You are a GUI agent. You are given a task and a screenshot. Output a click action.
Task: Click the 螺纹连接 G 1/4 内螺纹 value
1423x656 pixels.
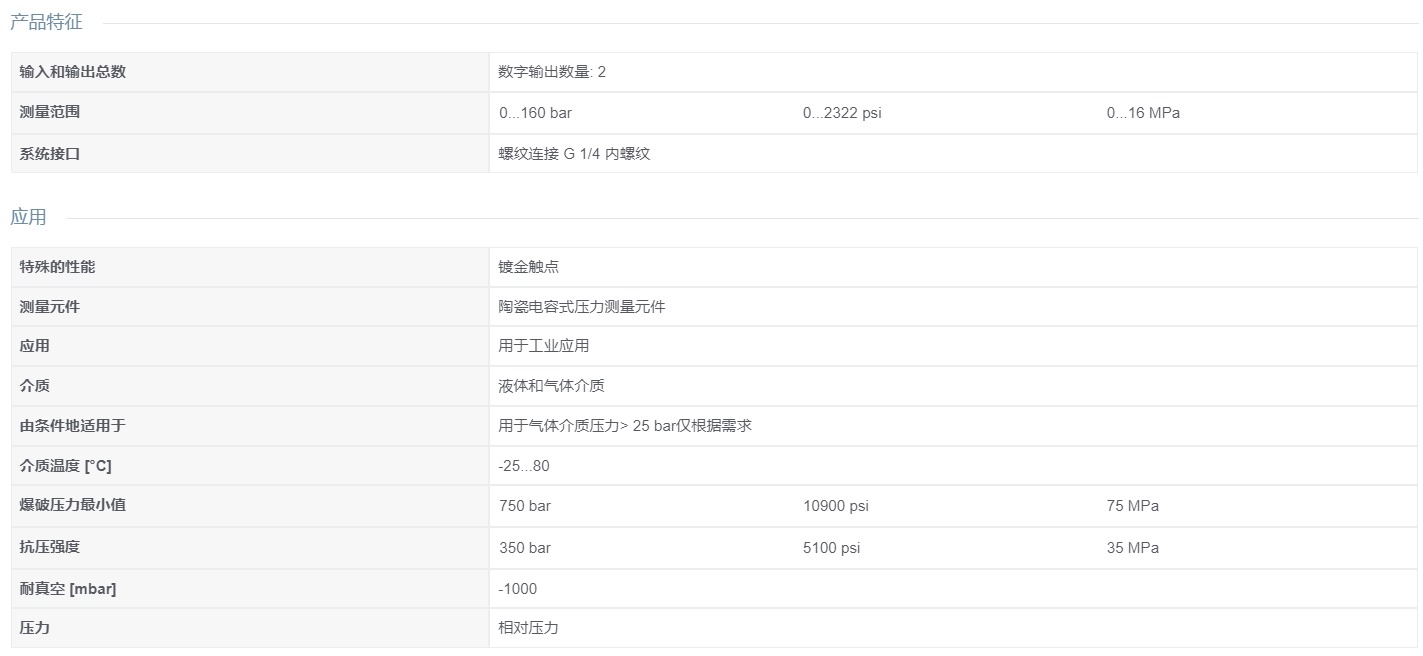coord(574,154)
